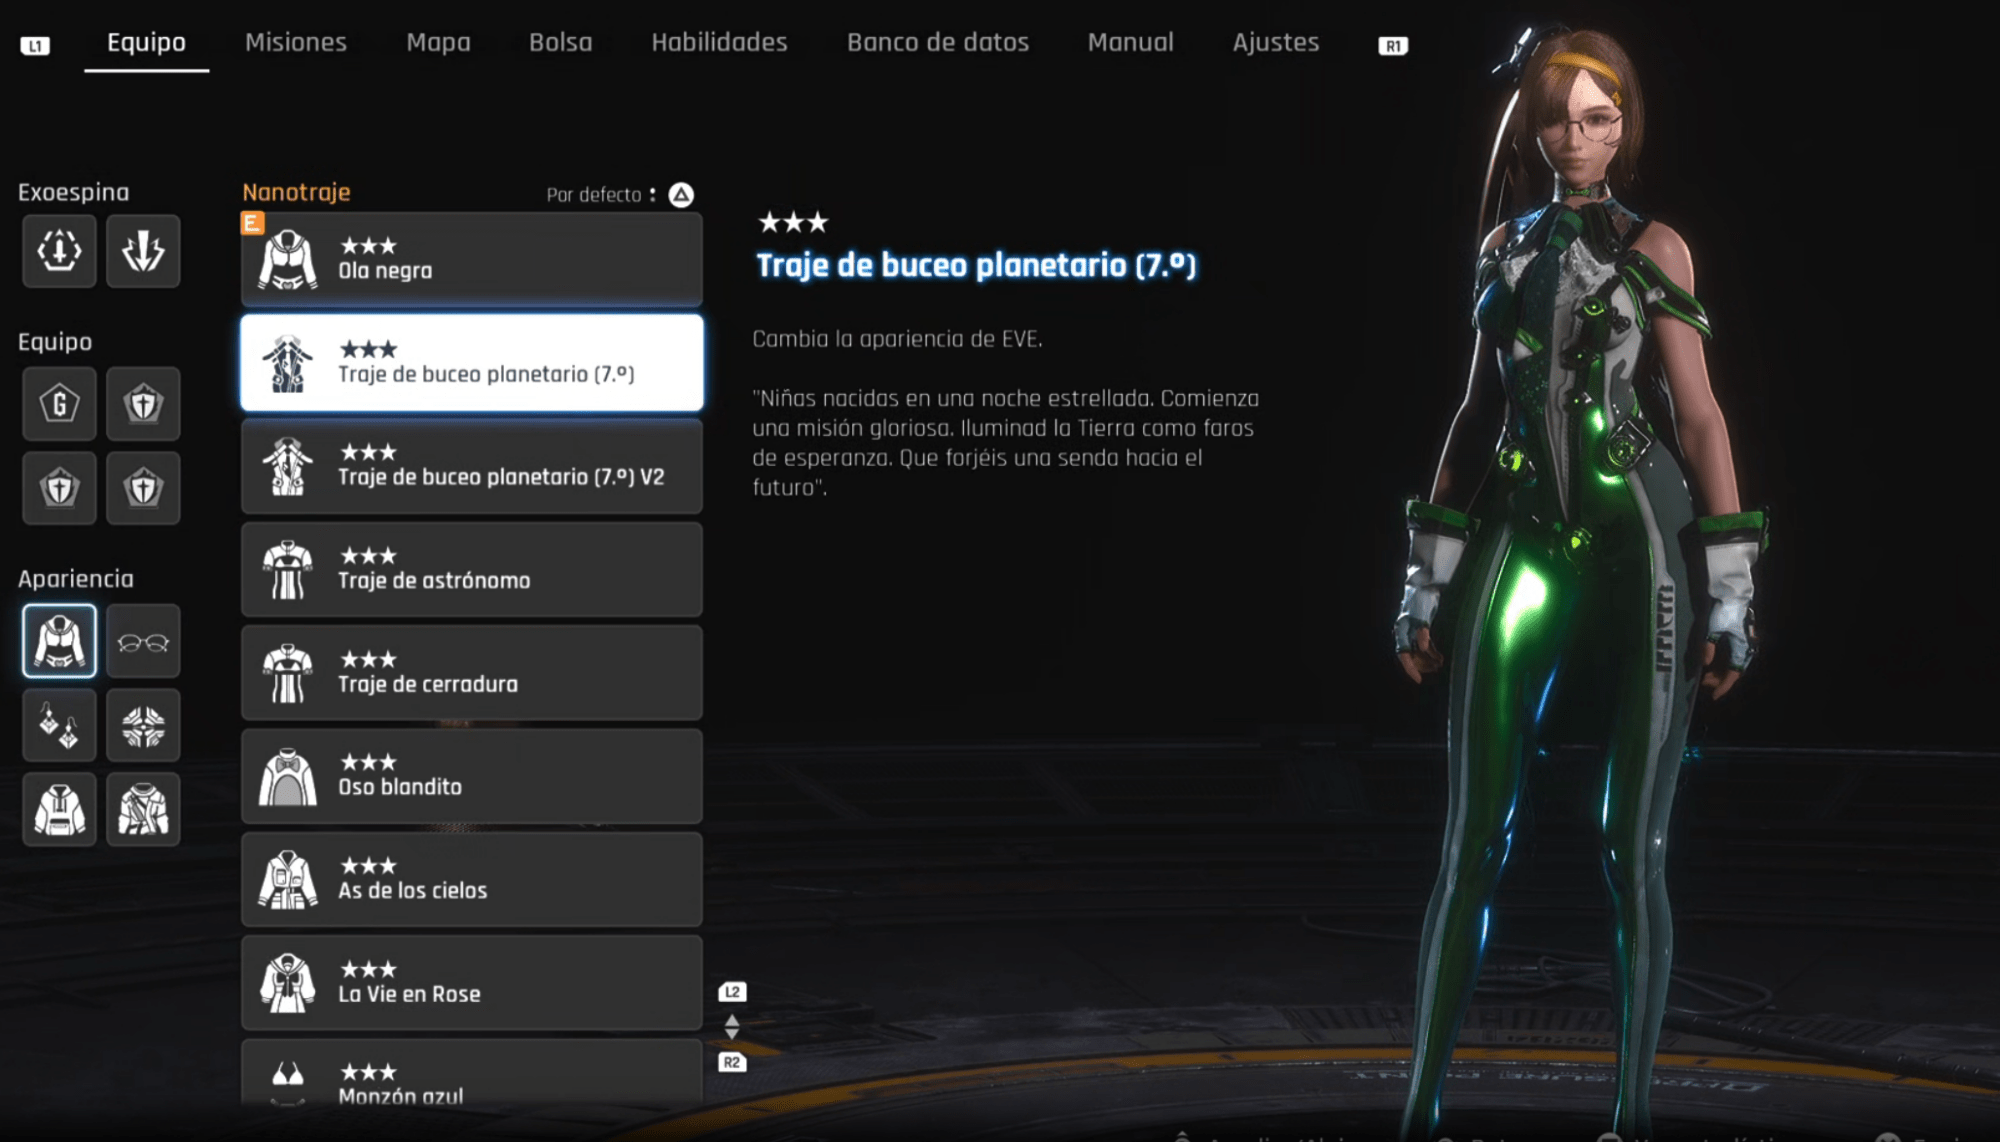Screen dimensions: 2000x1142
Task: Open the glasses appearance slot
Action: click(143, 641)
